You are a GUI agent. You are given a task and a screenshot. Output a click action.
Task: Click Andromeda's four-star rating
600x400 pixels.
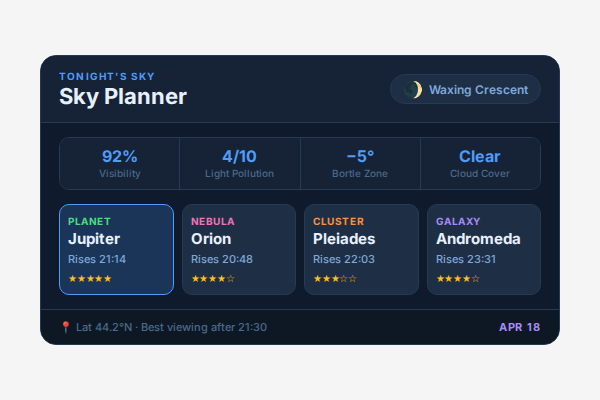tap(458, 278)
